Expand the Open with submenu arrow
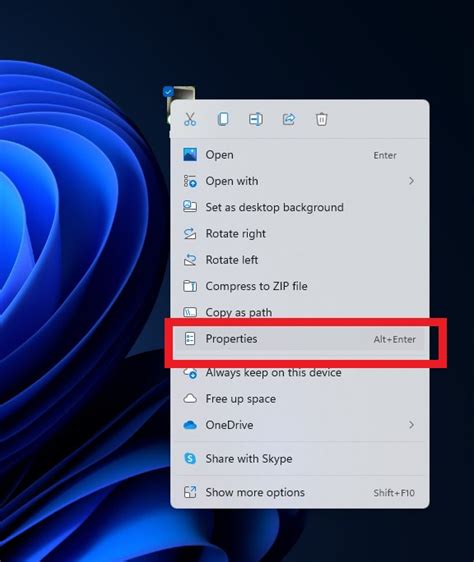This screenshot has width=474, height=562. tap(411, 181)
